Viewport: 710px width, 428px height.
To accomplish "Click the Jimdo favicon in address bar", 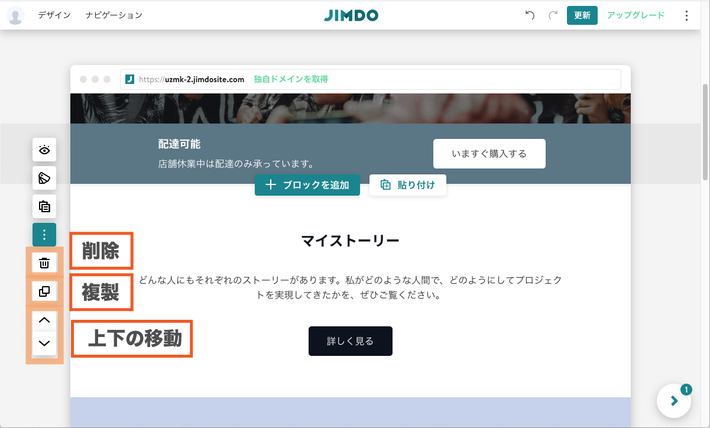I will pyautogui.click(x=130, y=79).
